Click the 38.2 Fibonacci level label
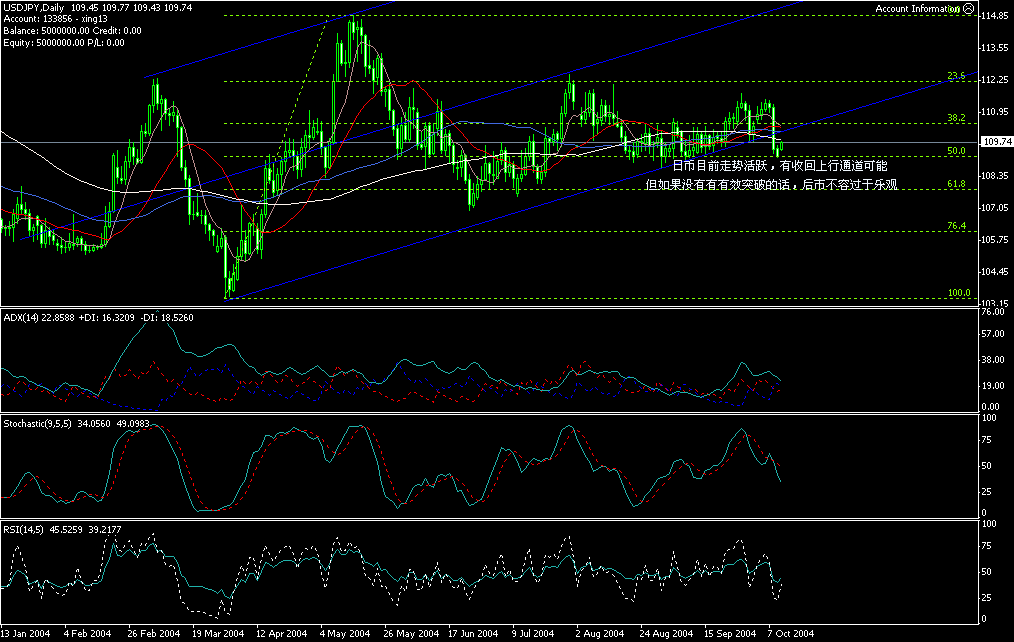 coord(956,118)
